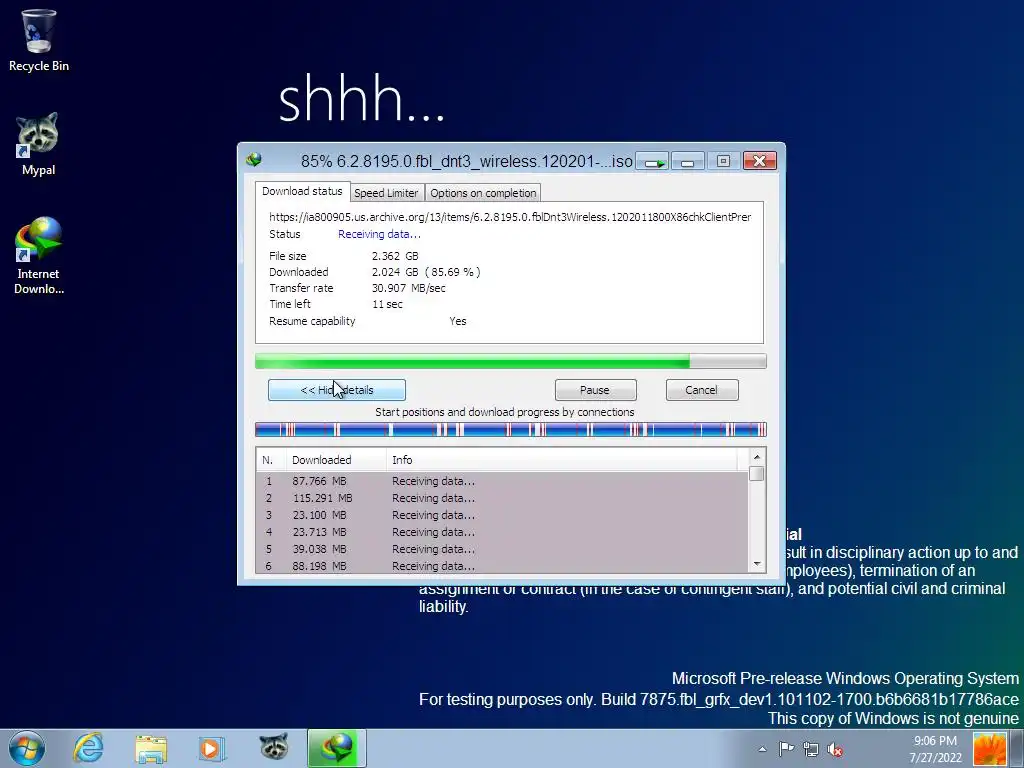
Task: Click the IDM globe icon in title bar
Action: 254,160
